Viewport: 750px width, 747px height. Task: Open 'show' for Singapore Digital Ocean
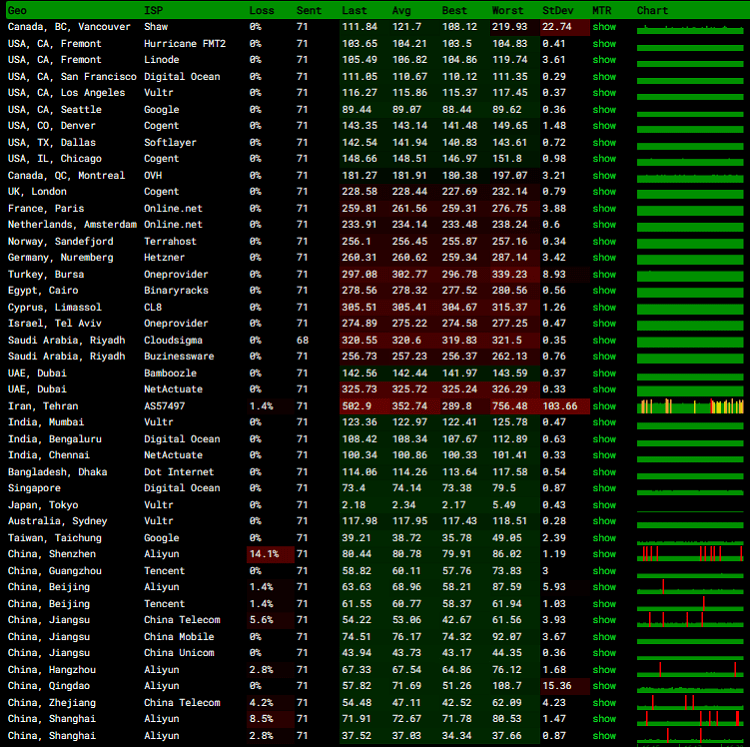(604, 488)
